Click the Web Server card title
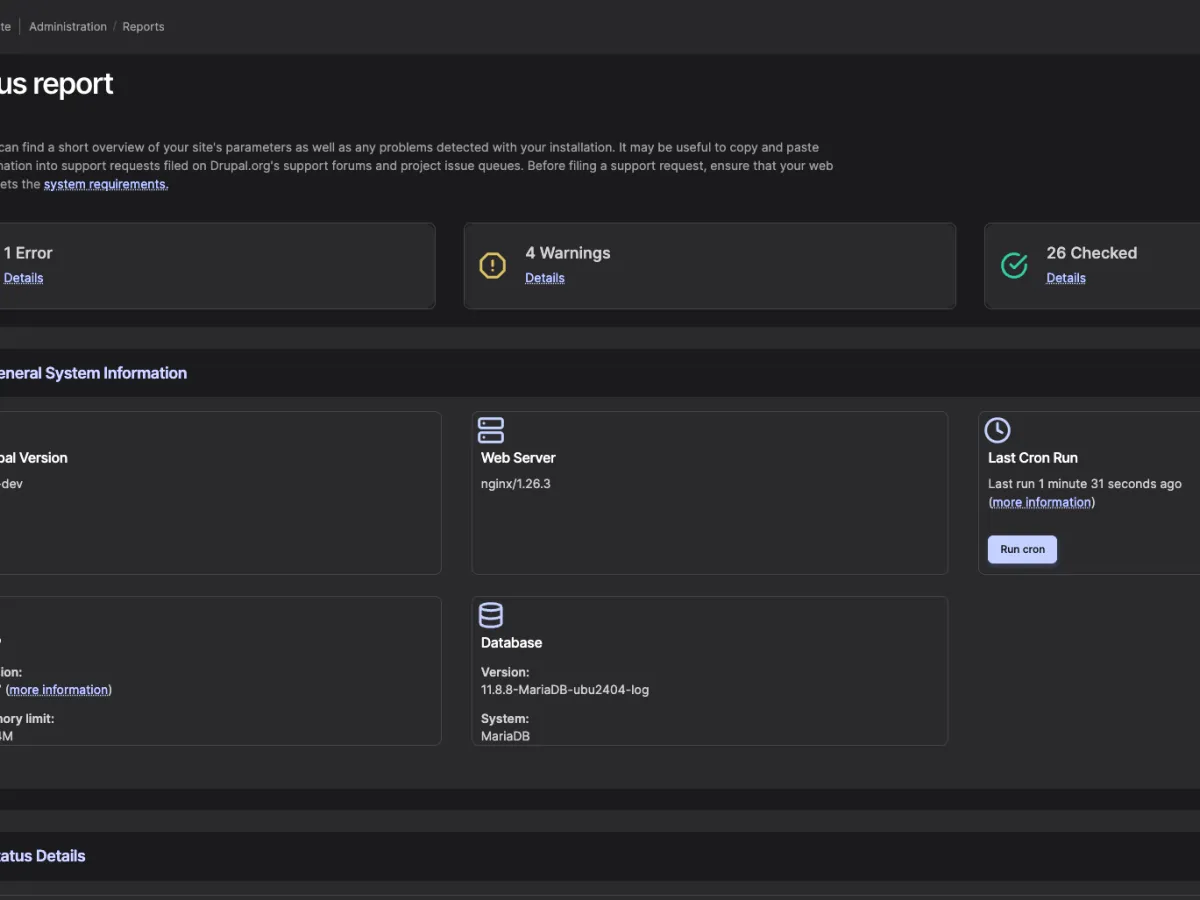The width and height of the screenshot is (1200, 900). [518, 458]
